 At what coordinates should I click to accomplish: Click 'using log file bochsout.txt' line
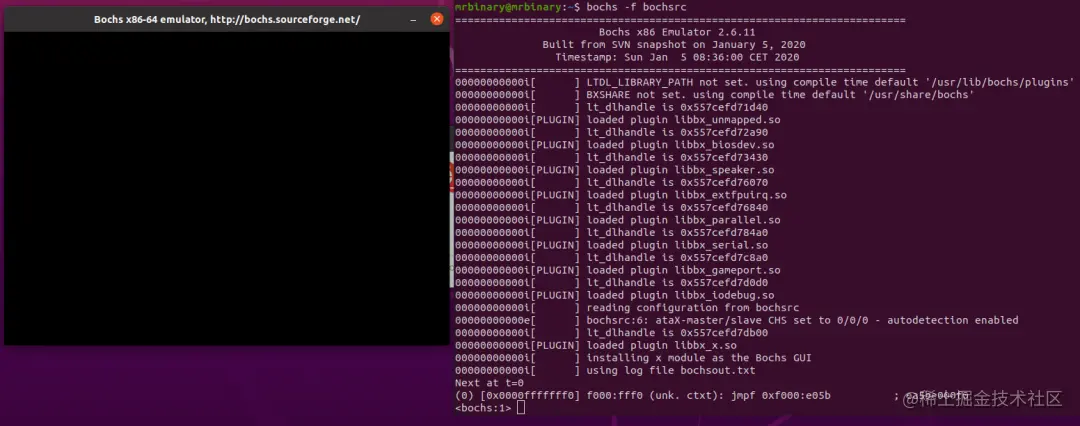coord(605,370)
